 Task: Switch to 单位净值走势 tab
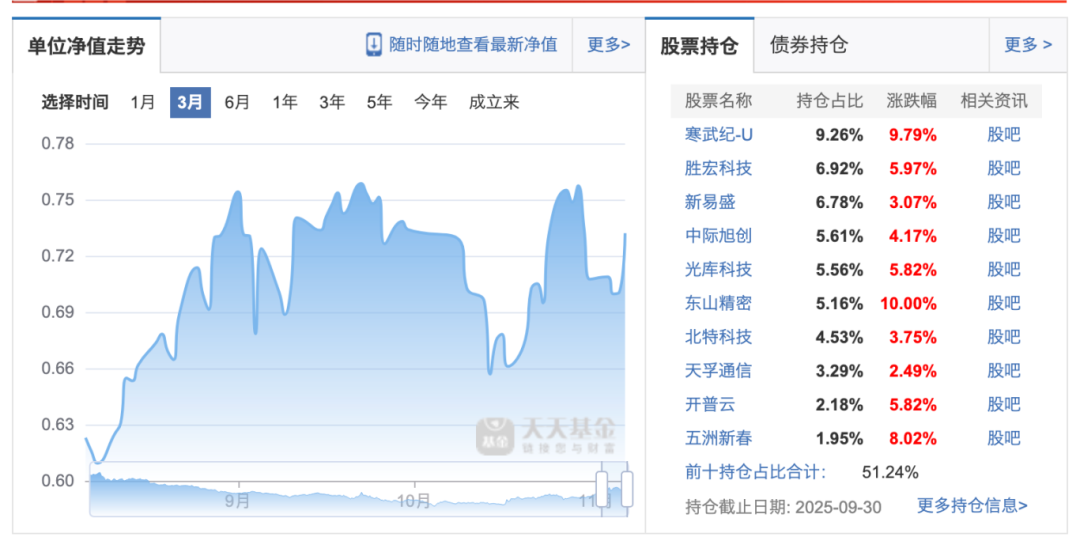pyautogui.click(x=87, y=46)
